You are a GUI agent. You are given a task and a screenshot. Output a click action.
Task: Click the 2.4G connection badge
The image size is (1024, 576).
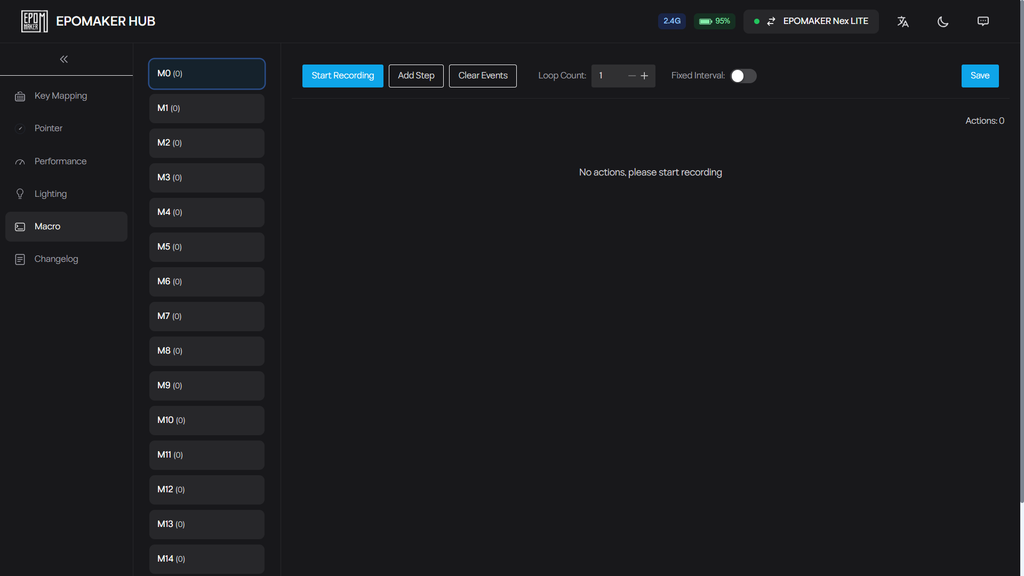coord(671,22)
